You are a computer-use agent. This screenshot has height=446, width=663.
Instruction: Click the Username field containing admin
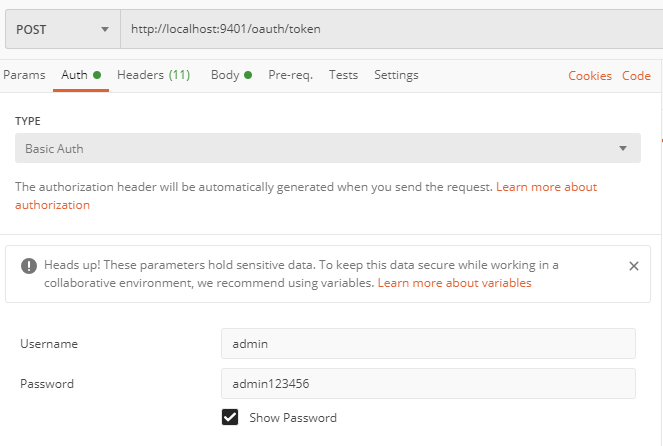[x=428, y=344]
